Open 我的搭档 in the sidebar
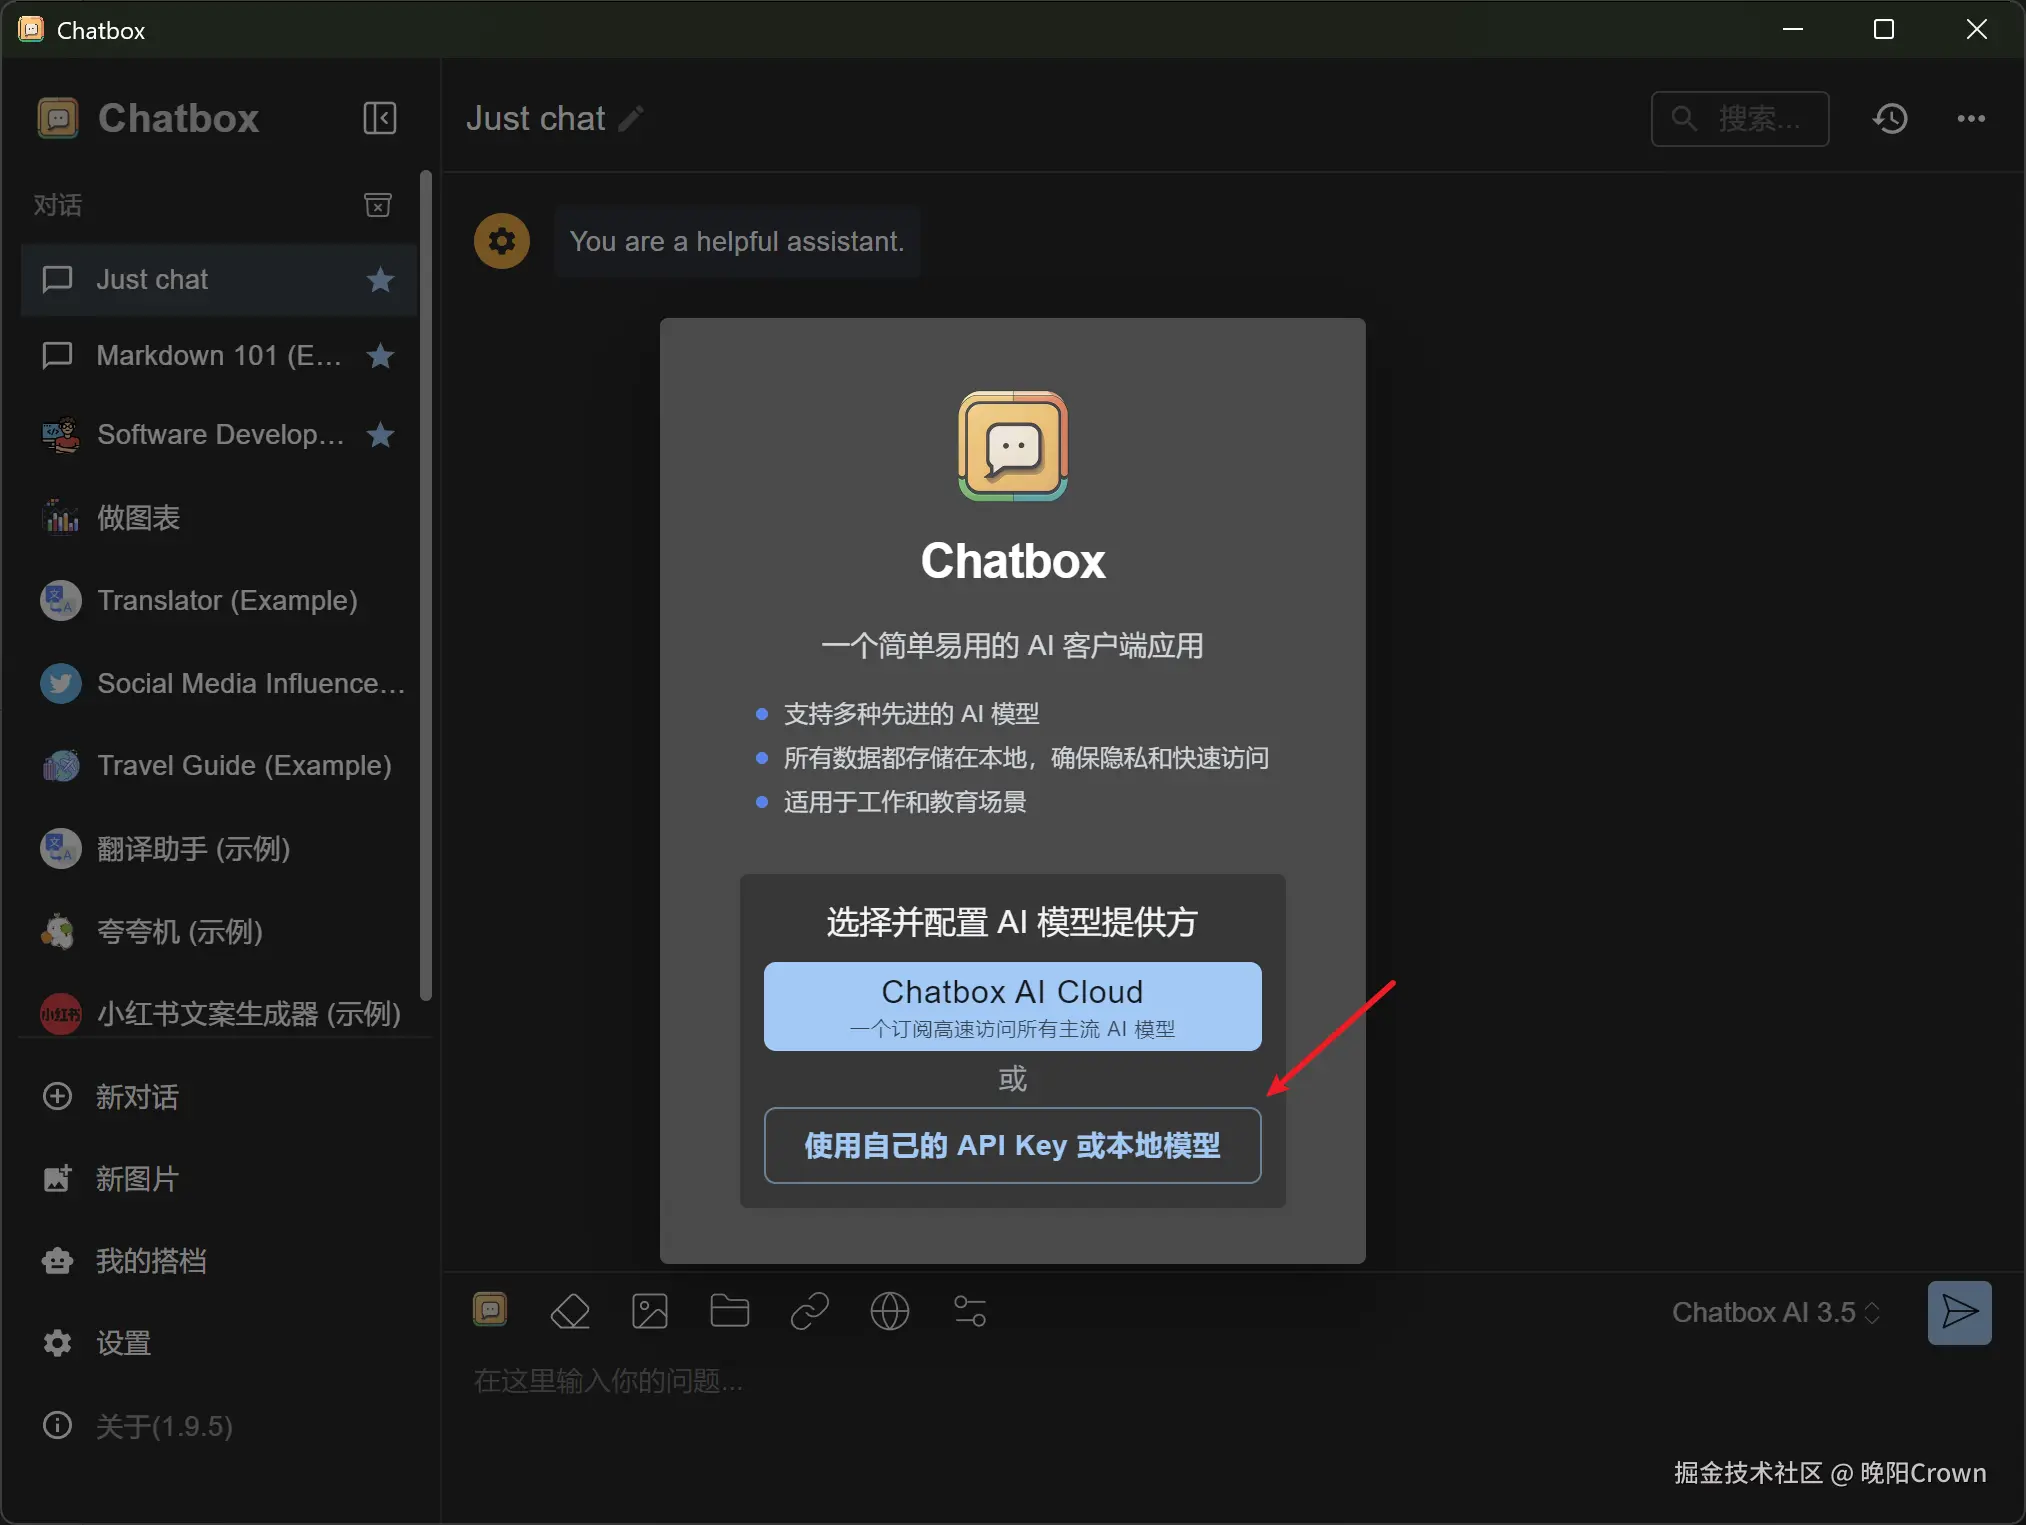 [150, 1261]
